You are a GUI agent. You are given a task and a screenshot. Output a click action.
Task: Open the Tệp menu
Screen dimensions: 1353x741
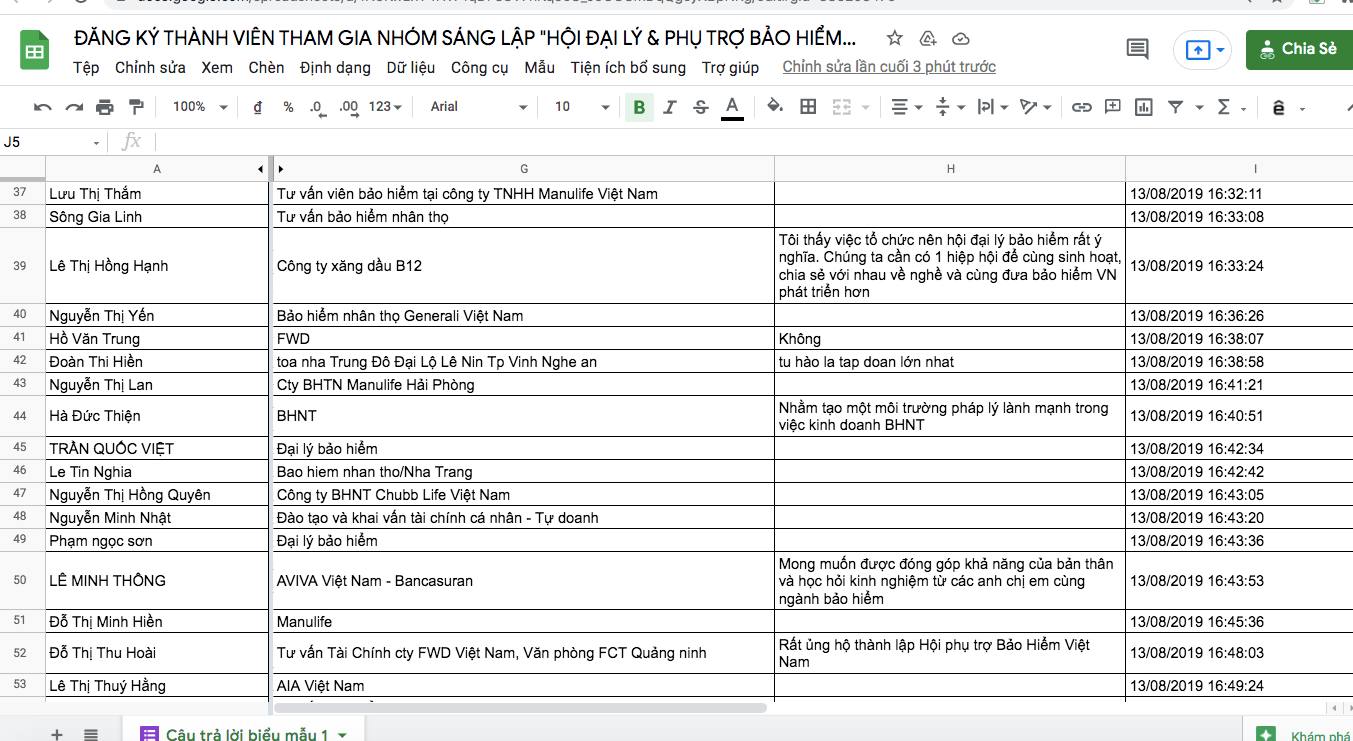pos(86,68)
